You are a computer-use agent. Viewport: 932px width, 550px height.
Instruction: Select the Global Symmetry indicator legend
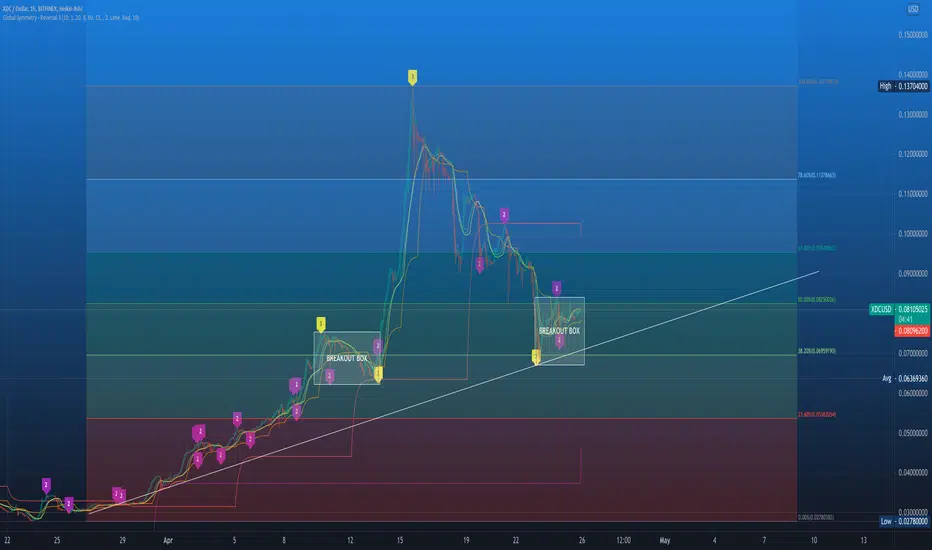[71, 18]
